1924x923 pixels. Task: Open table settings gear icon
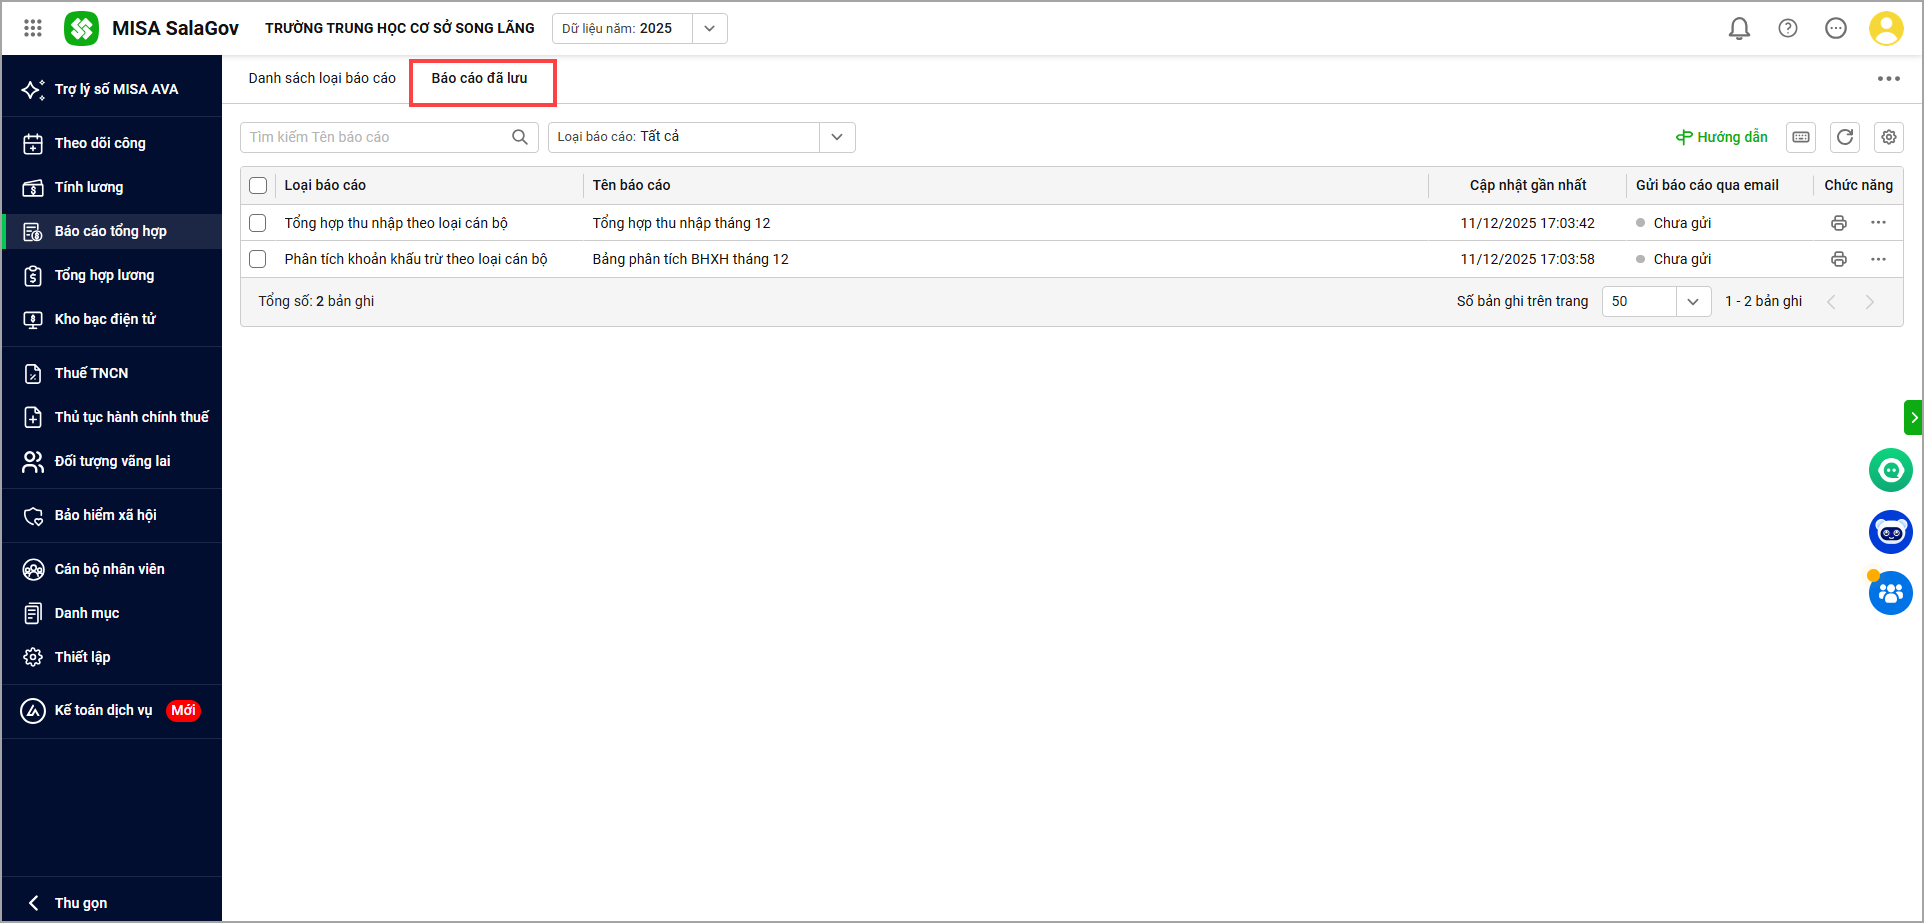click(1888, 137)
